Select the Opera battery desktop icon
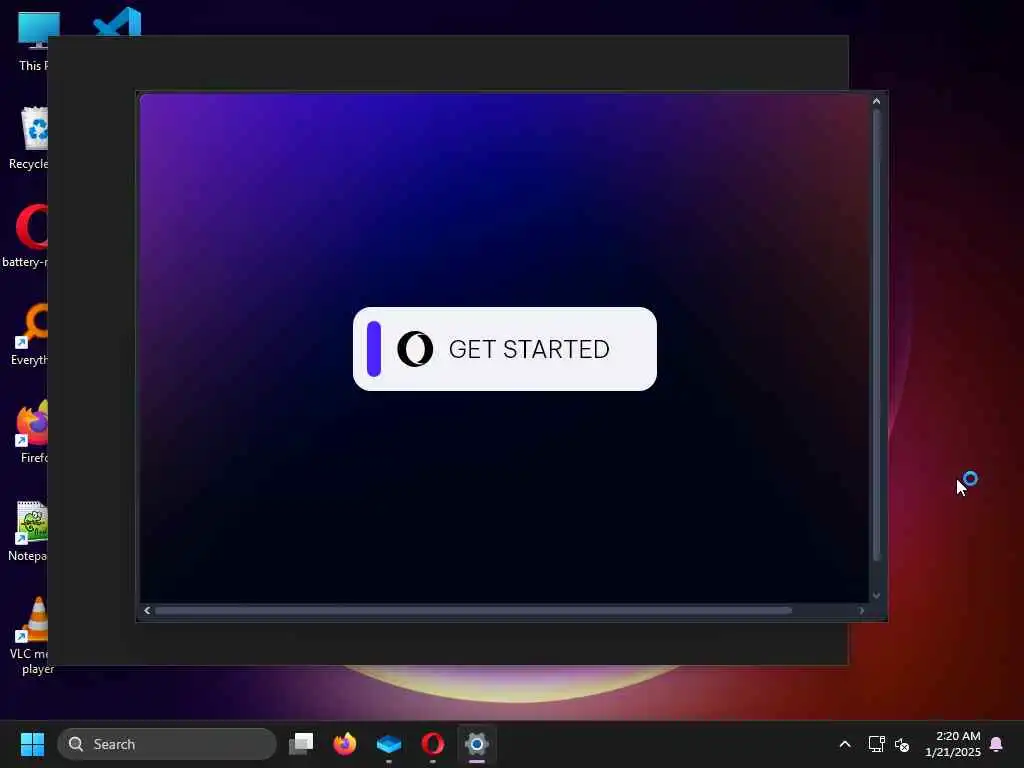Screen dimensions: 1024x768 click(x=26, y=236)
